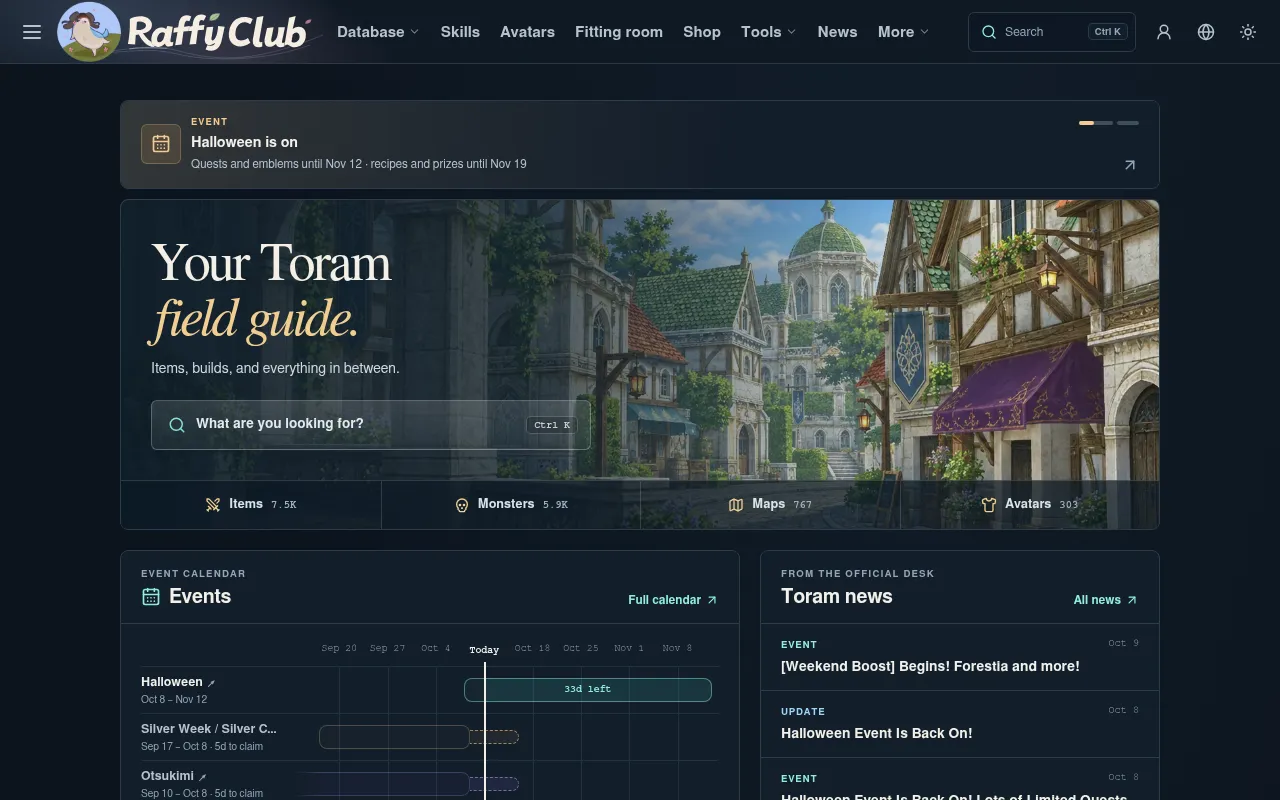This screenshot has width=1280, height=800.
Task: Open the Skills page
Action: (460, 32)
